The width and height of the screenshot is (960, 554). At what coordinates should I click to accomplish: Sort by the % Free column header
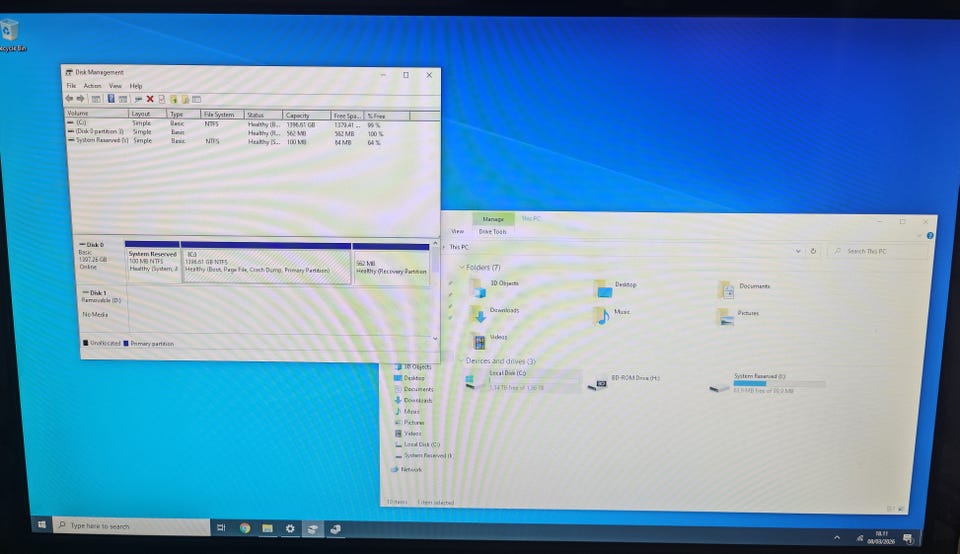[x=386, y=116]
